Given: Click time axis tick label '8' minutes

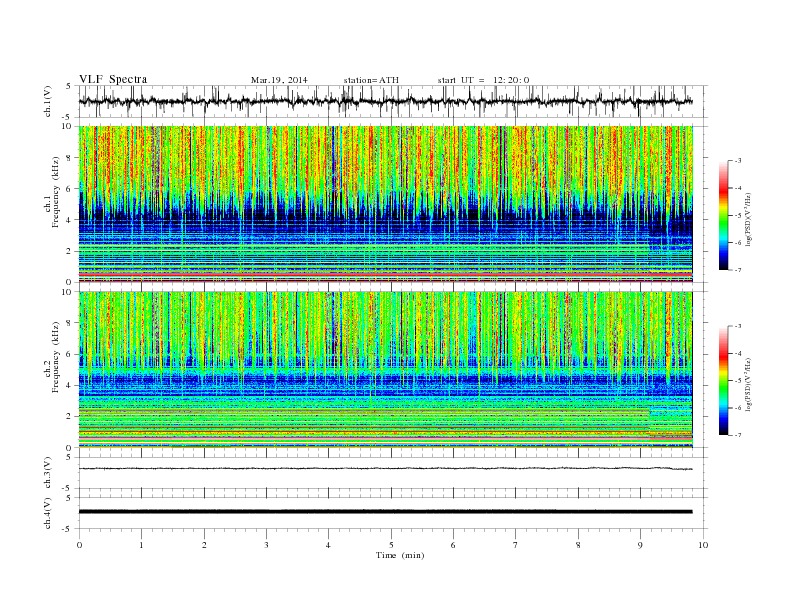Looking at the screenshot, I should tap(578, 545).
